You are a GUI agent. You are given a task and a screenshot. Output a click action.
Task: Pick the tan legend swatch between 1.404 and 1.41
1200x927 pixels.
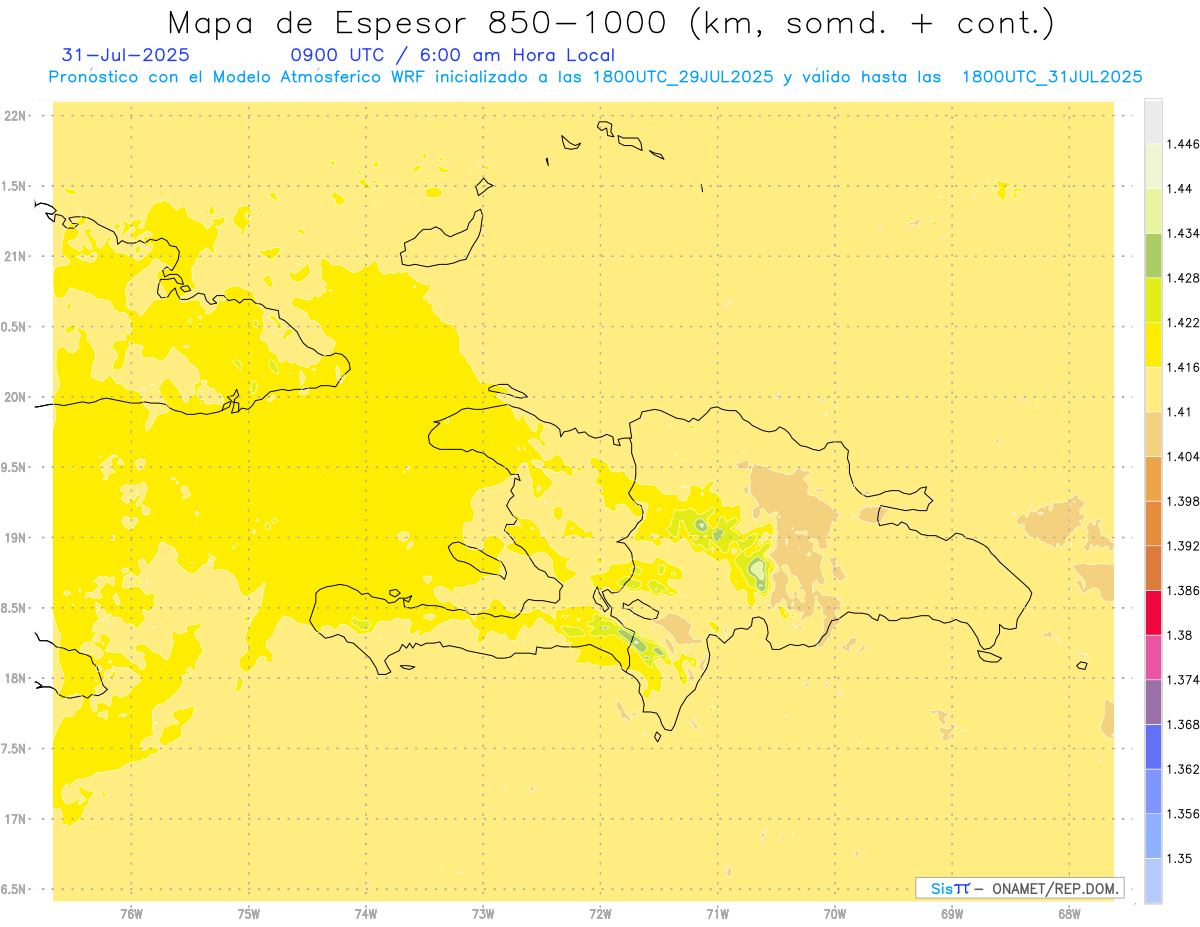1153,434
